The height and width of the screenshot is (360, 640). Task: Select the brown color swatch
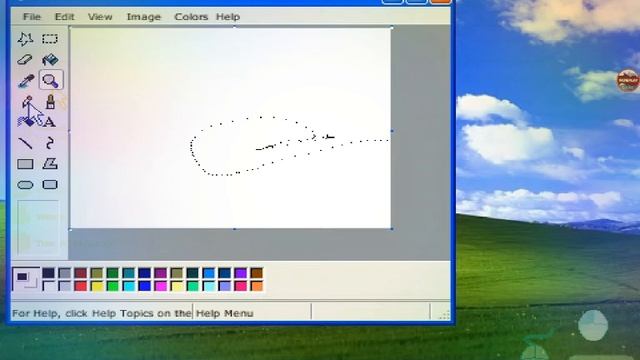257,273
